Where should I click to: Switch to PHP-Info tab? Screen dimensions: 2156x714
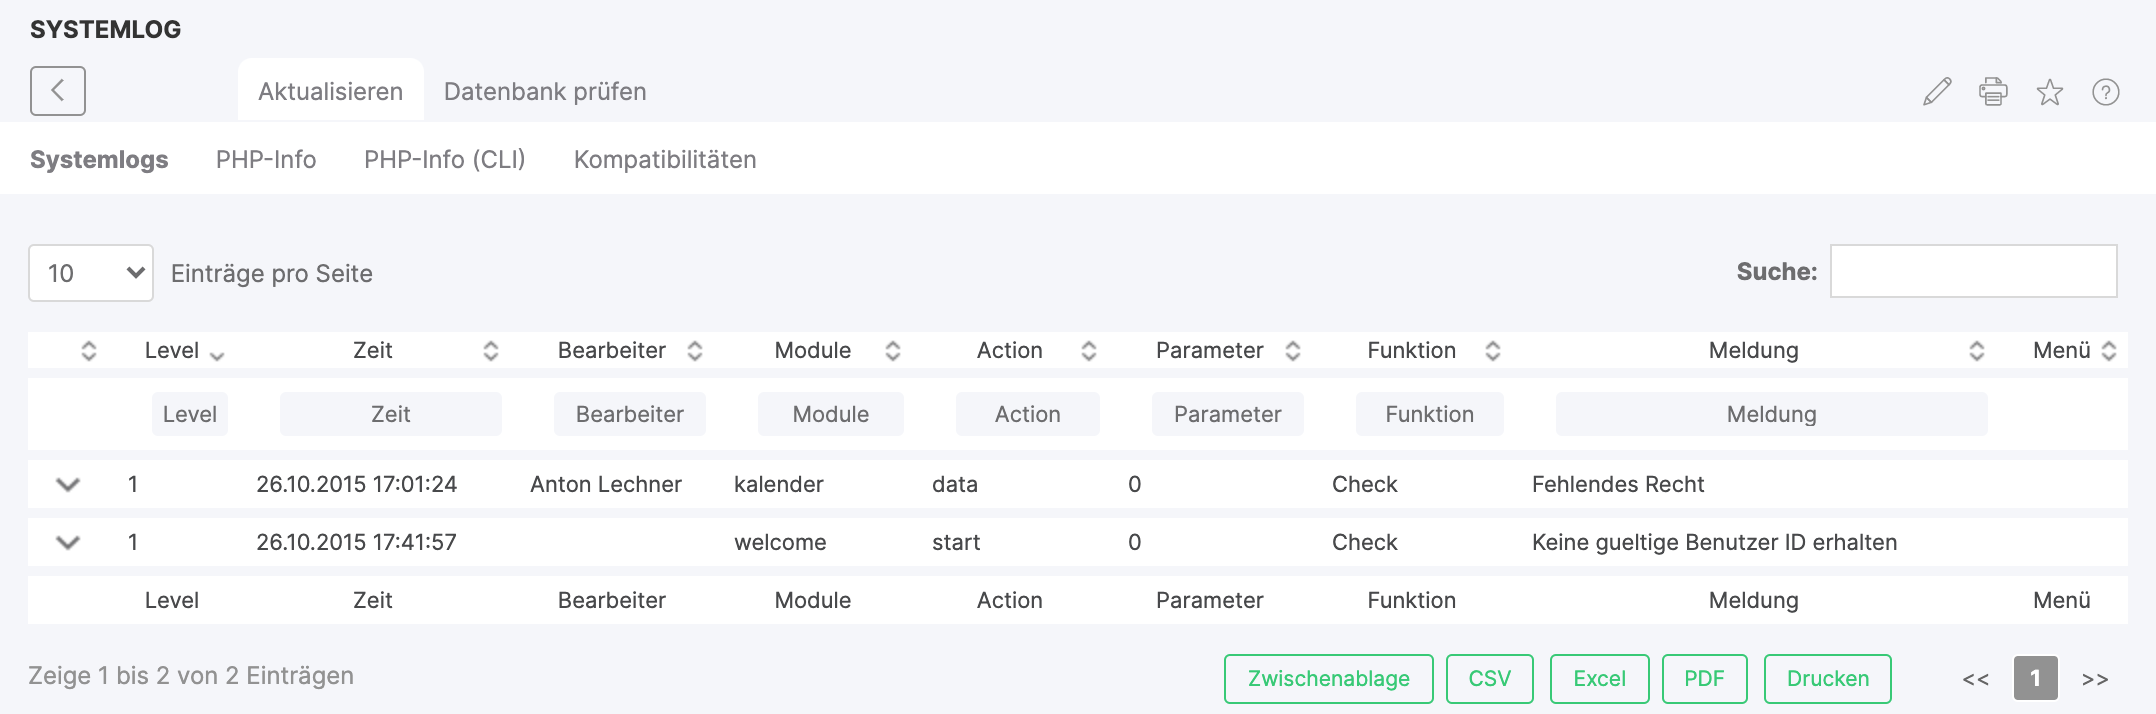pos(266,160)
